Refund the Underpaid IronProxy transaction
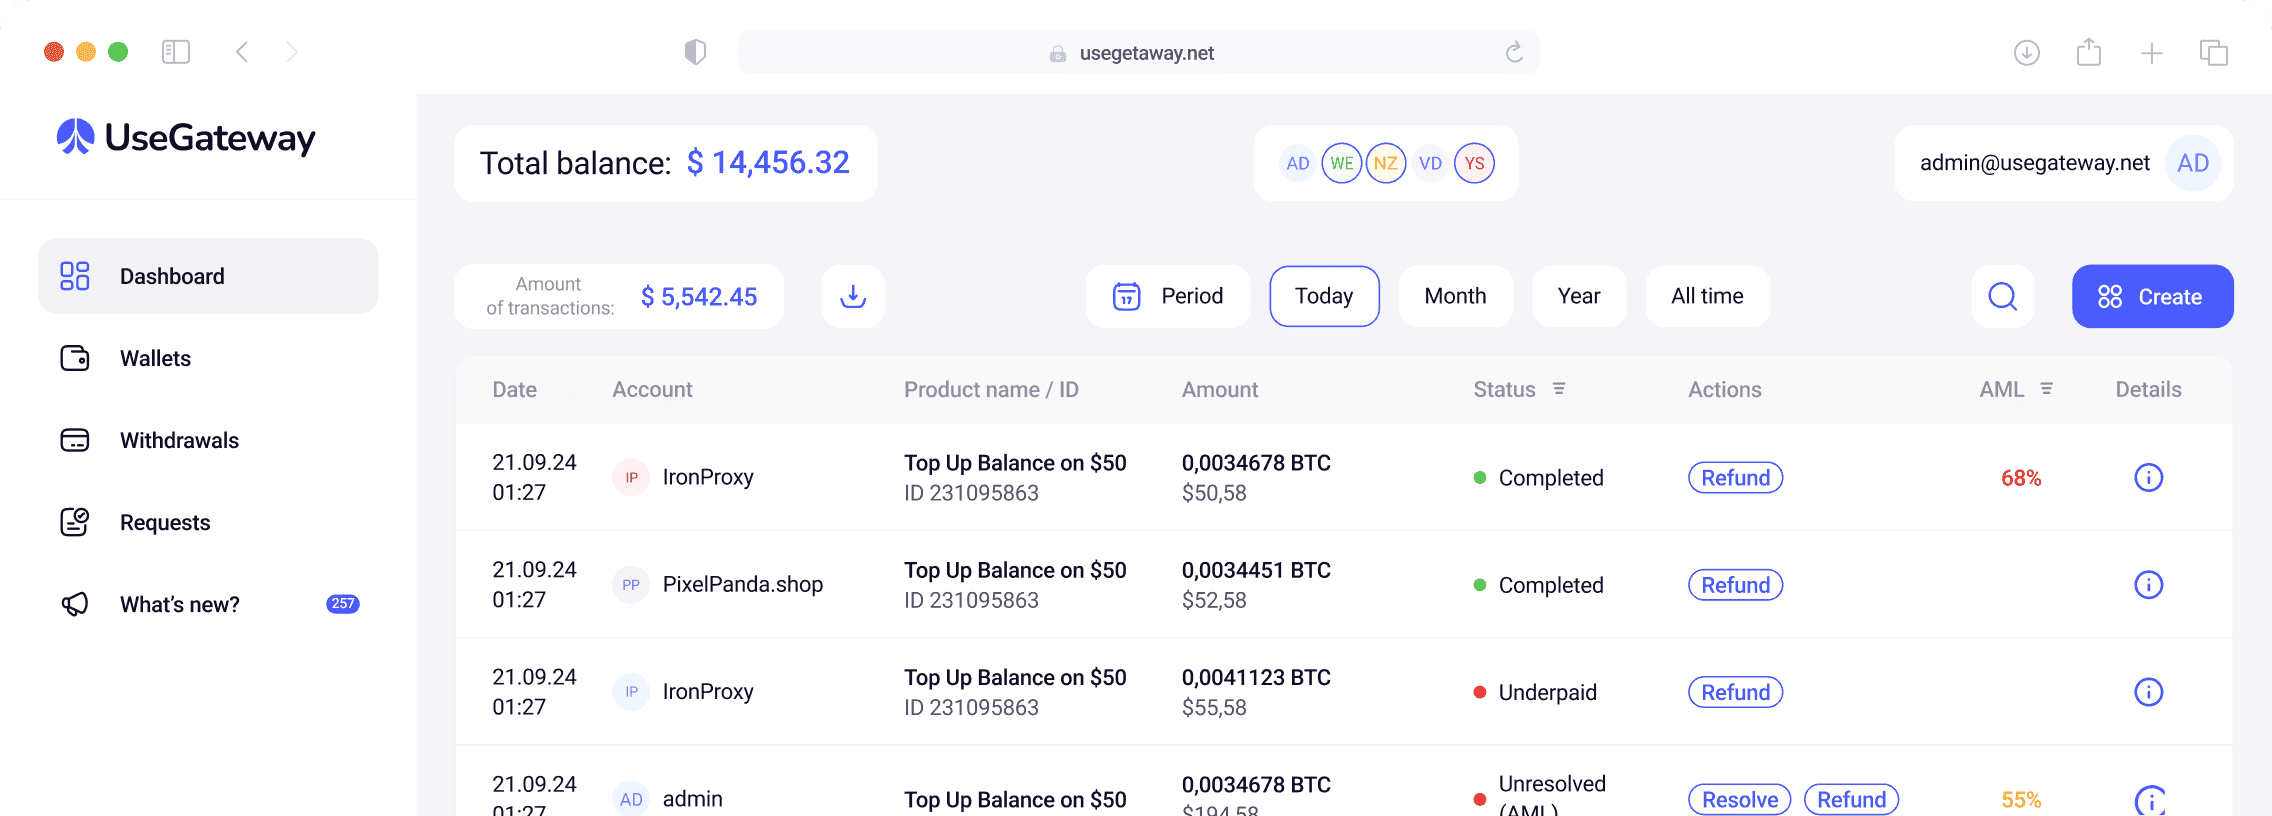 (x=1736, y=692)
